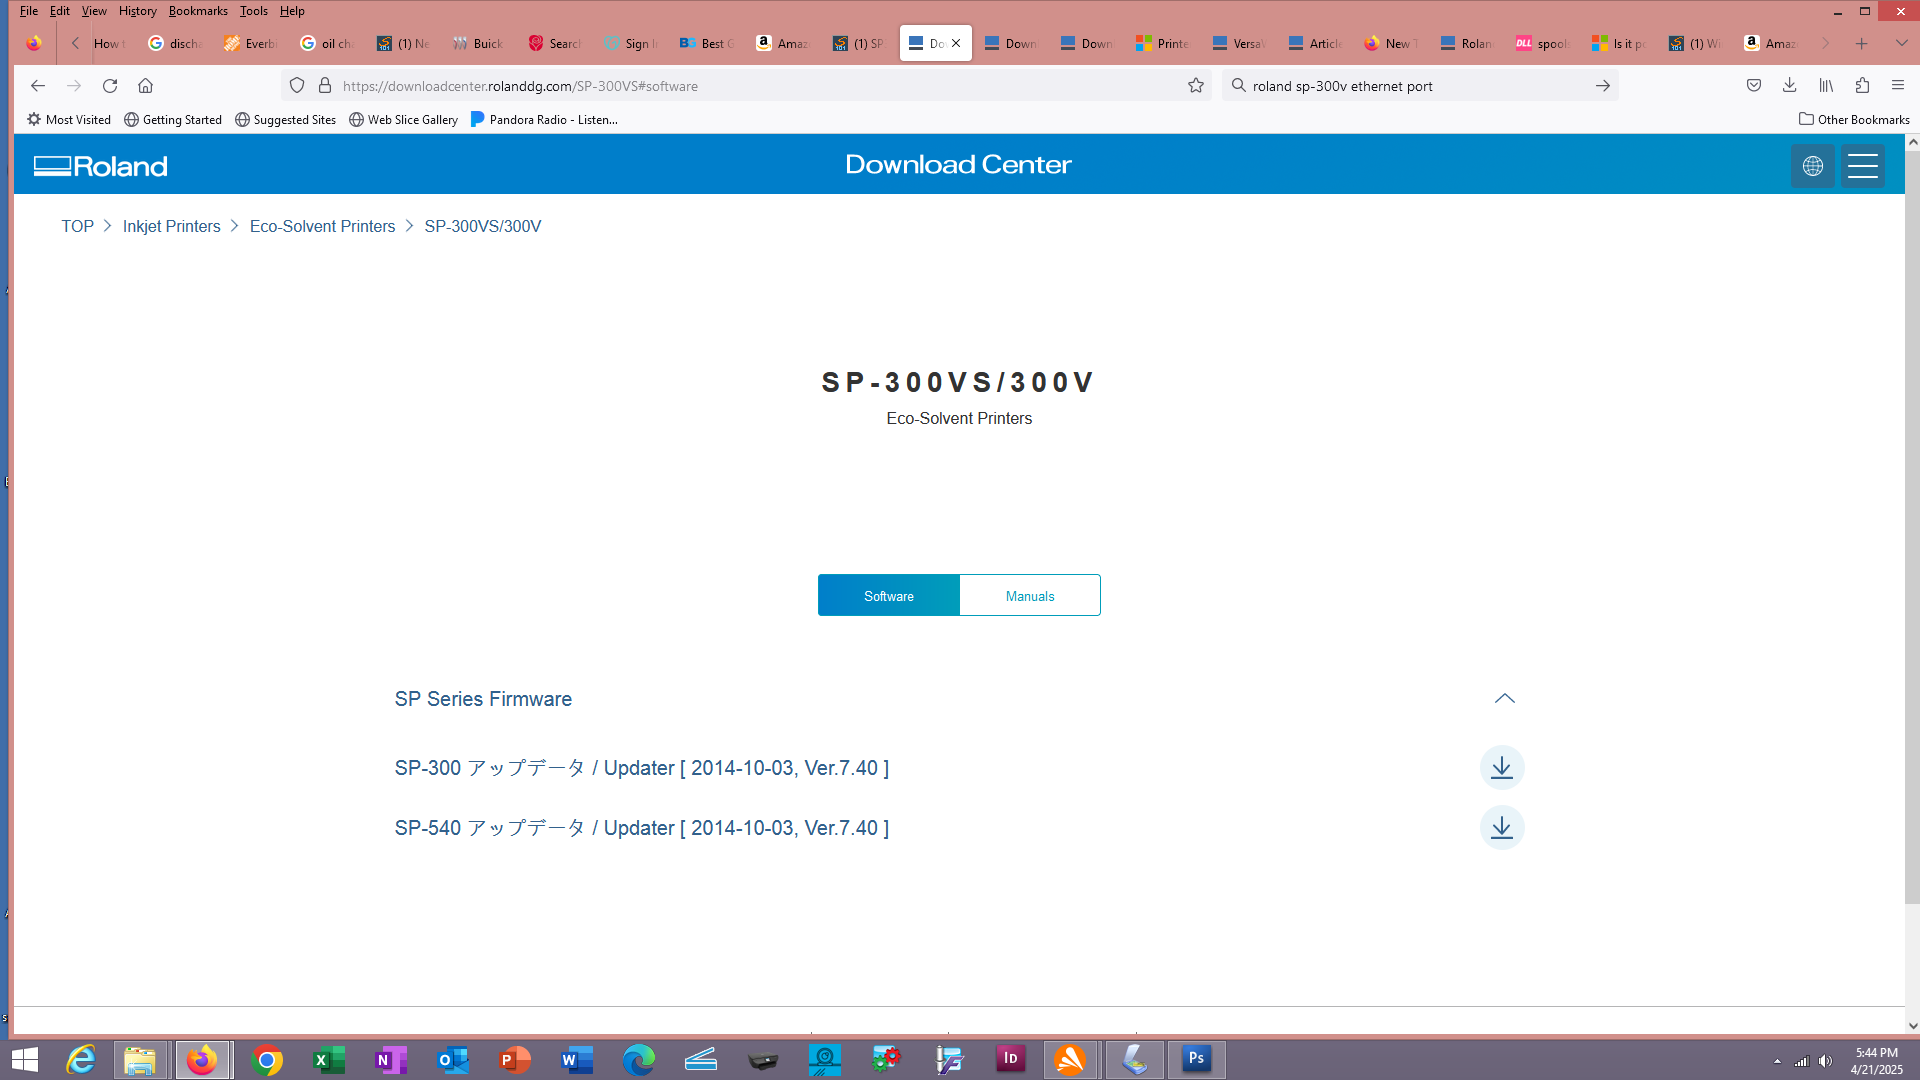The image size is (1920, 1080).
Task: Go to Inkjet Printers breadcrumb
Action: click(x=171, y=227)
